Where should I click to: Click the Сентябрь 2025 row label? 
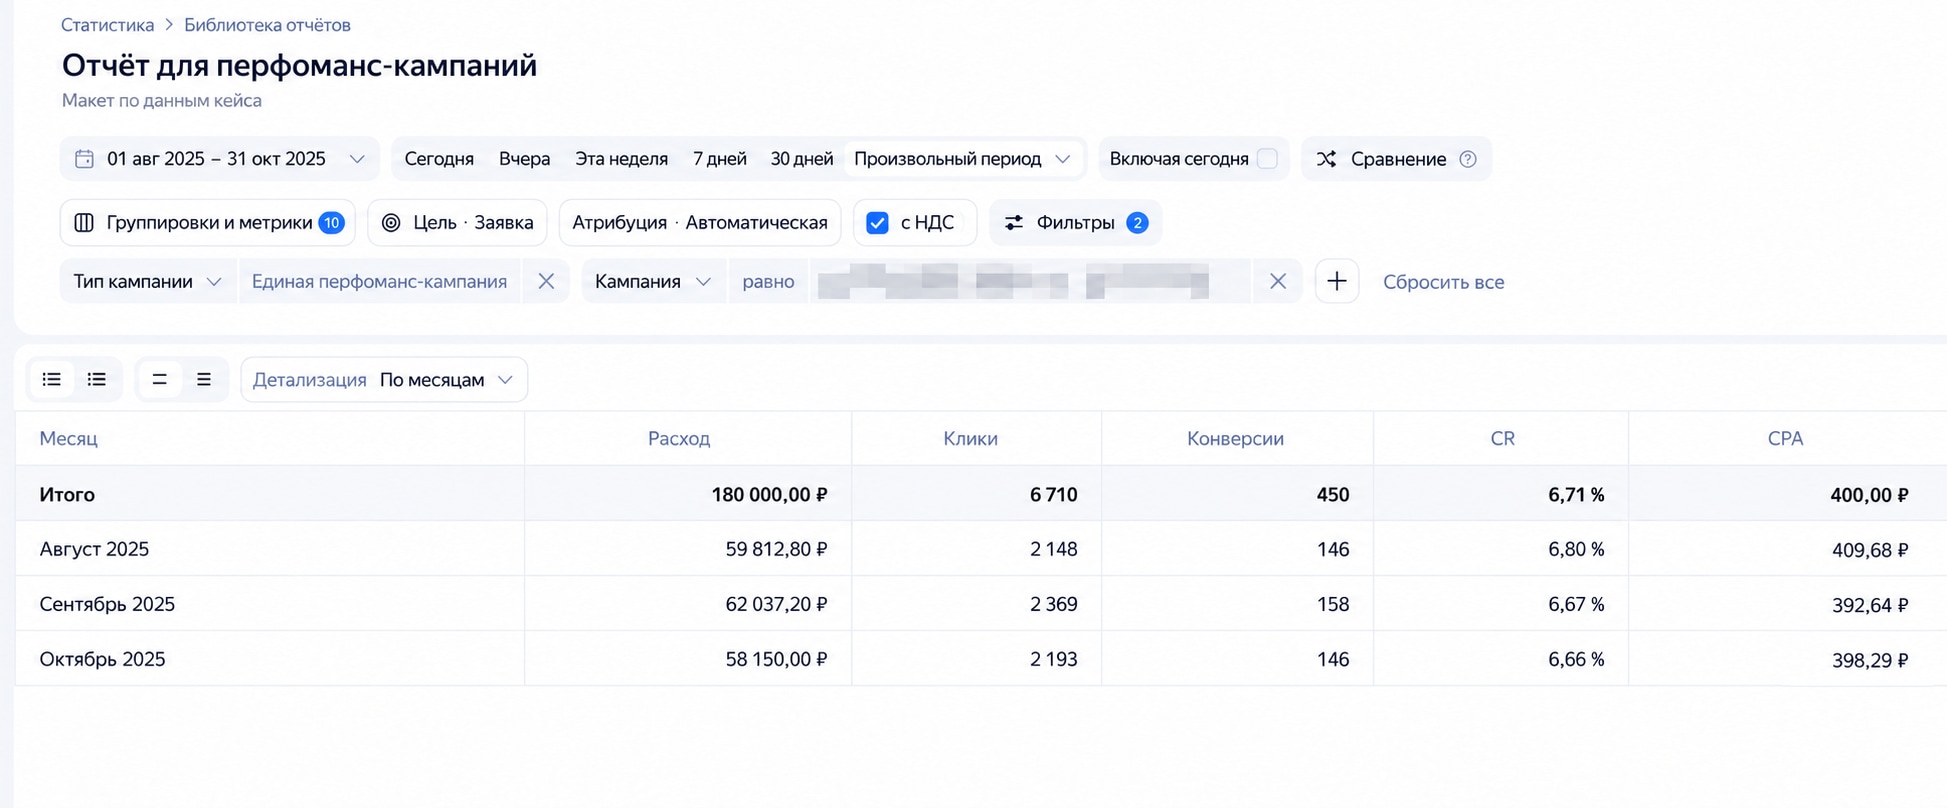(x=107, y=604)
